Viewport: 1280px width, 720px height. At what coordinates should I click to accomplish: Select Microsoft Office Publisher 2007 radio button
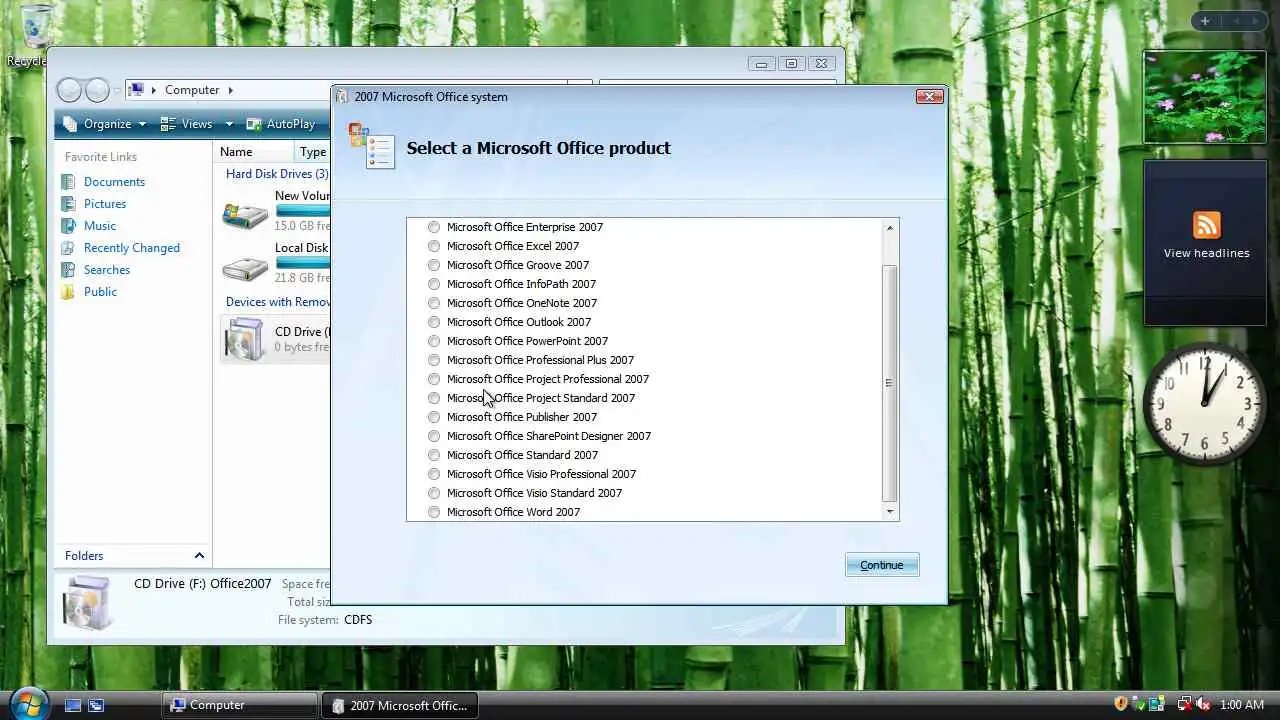pyautogui.click(x=434, y=417)
